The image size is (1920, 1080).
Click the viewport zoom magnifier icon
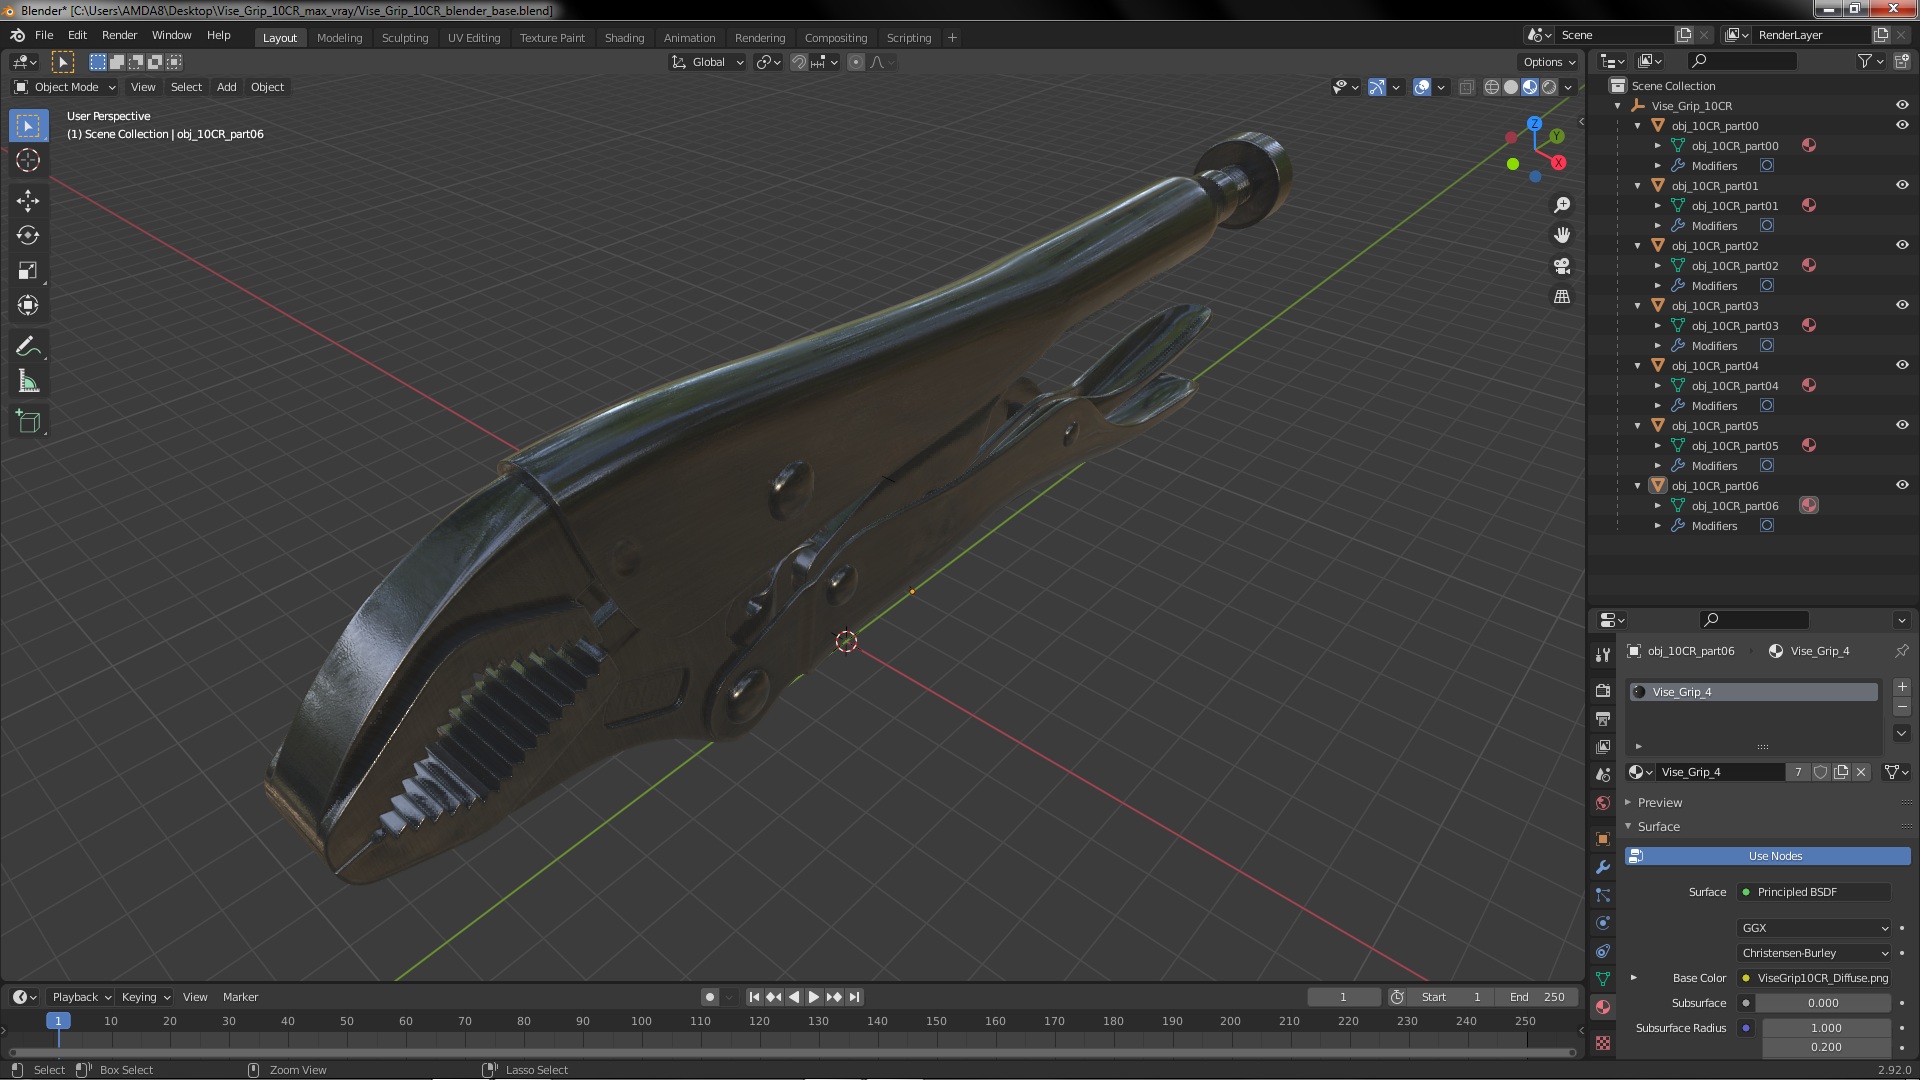[1562, 205]
